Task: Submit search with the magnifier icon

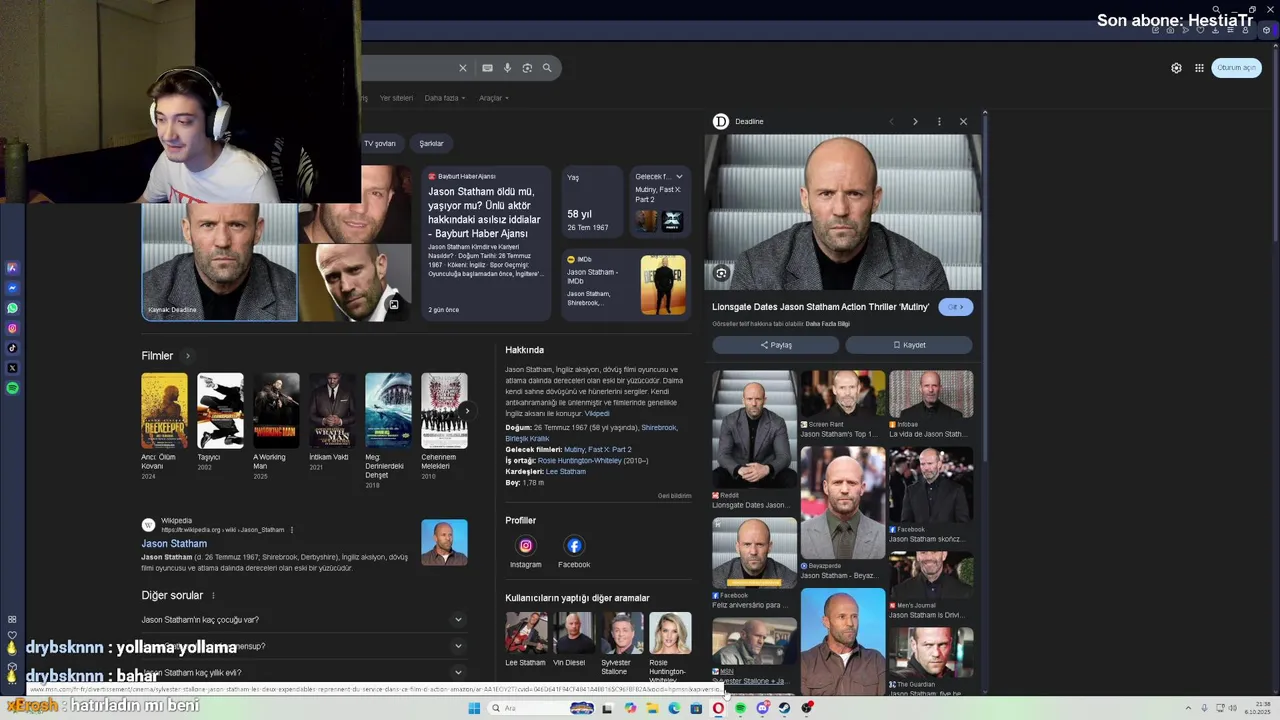Action: [547, 68]
